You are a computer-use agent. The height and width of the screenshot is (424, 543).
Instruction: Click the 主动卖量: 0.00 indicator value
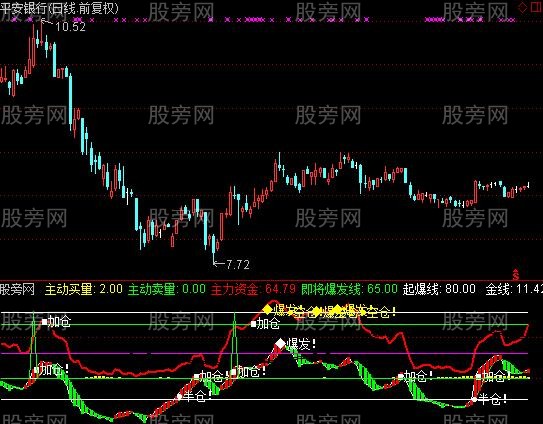click(x=167, y=289)
